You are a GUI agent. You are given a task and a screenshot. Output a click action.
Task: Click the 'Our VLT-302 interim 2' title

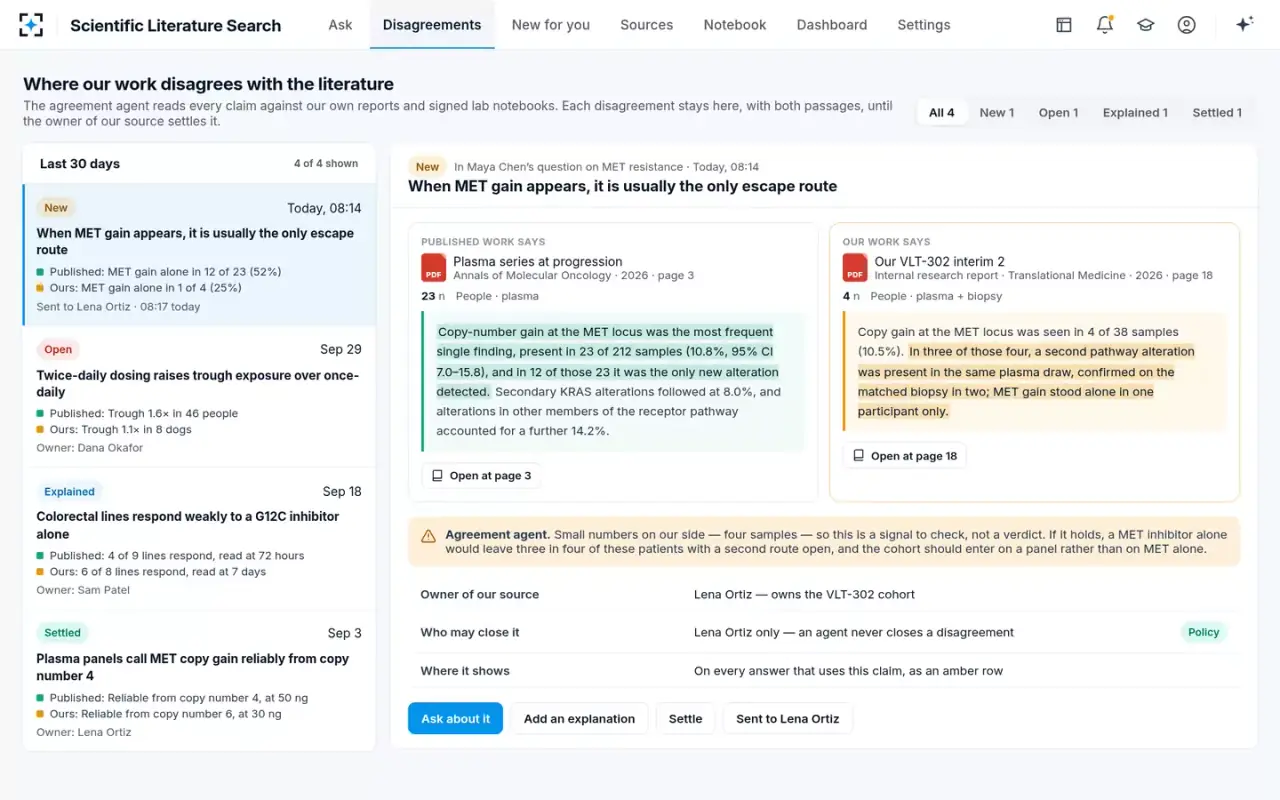[x=940, y=262]
